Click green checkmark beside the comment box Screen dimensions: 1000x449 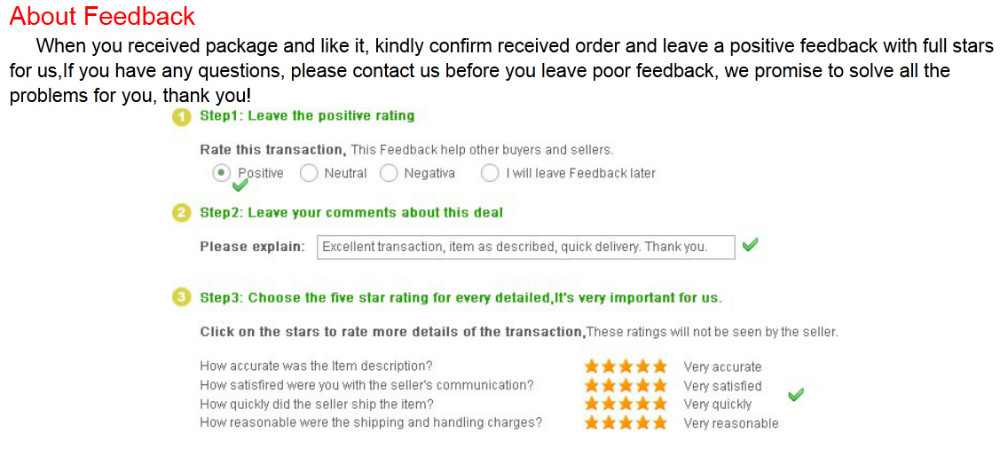tap(750, 244)
